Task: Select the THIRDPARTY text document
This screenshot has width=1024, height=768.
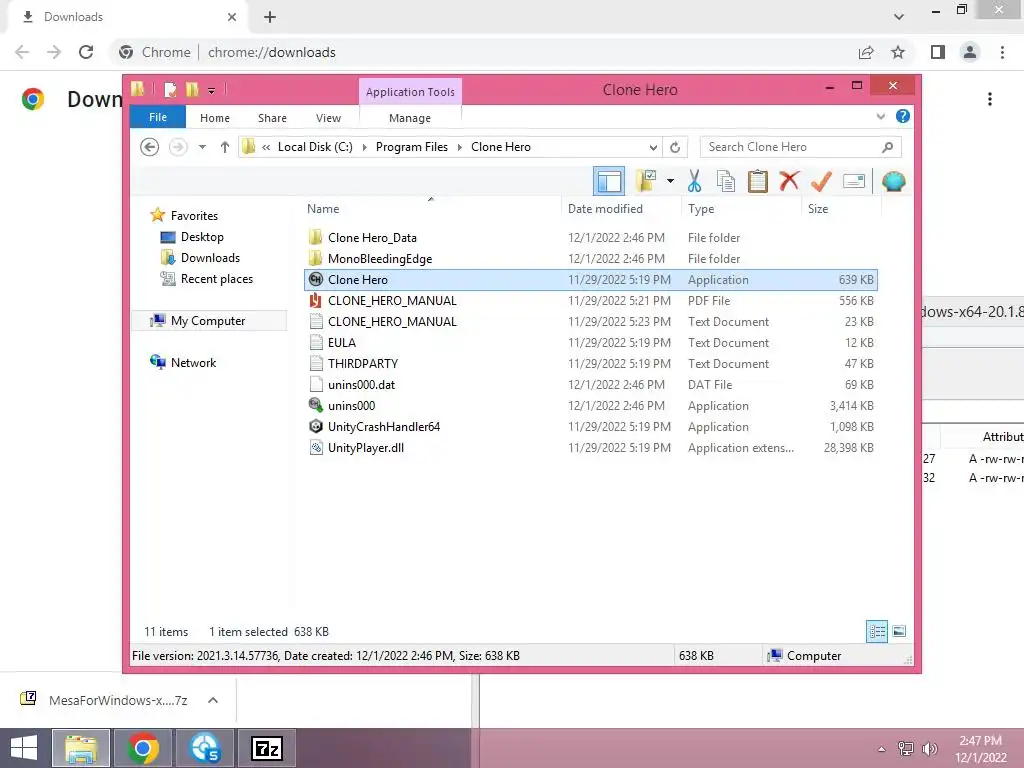Action: pos(591,363)
